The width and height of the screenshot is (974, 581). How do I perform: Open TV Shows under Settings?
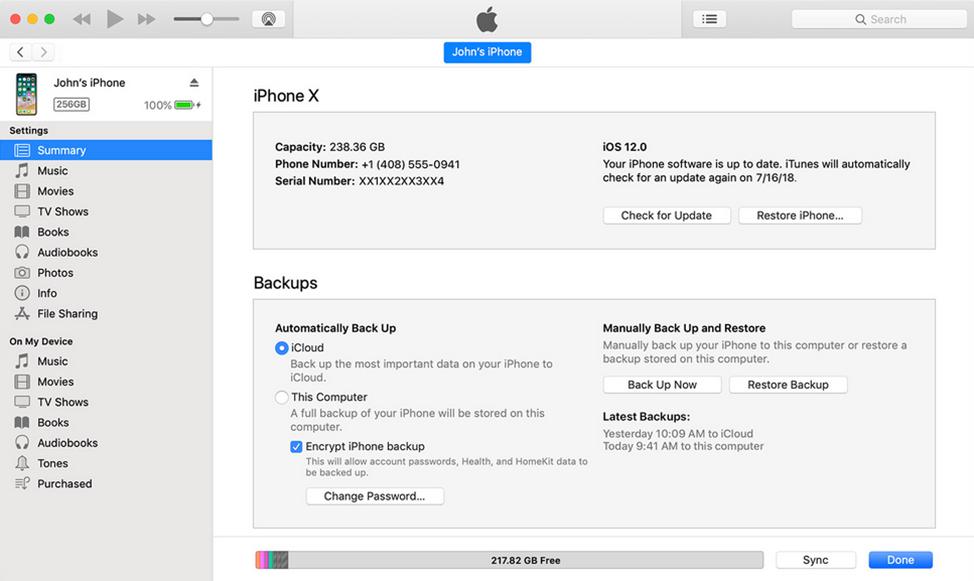pos(106,212)
